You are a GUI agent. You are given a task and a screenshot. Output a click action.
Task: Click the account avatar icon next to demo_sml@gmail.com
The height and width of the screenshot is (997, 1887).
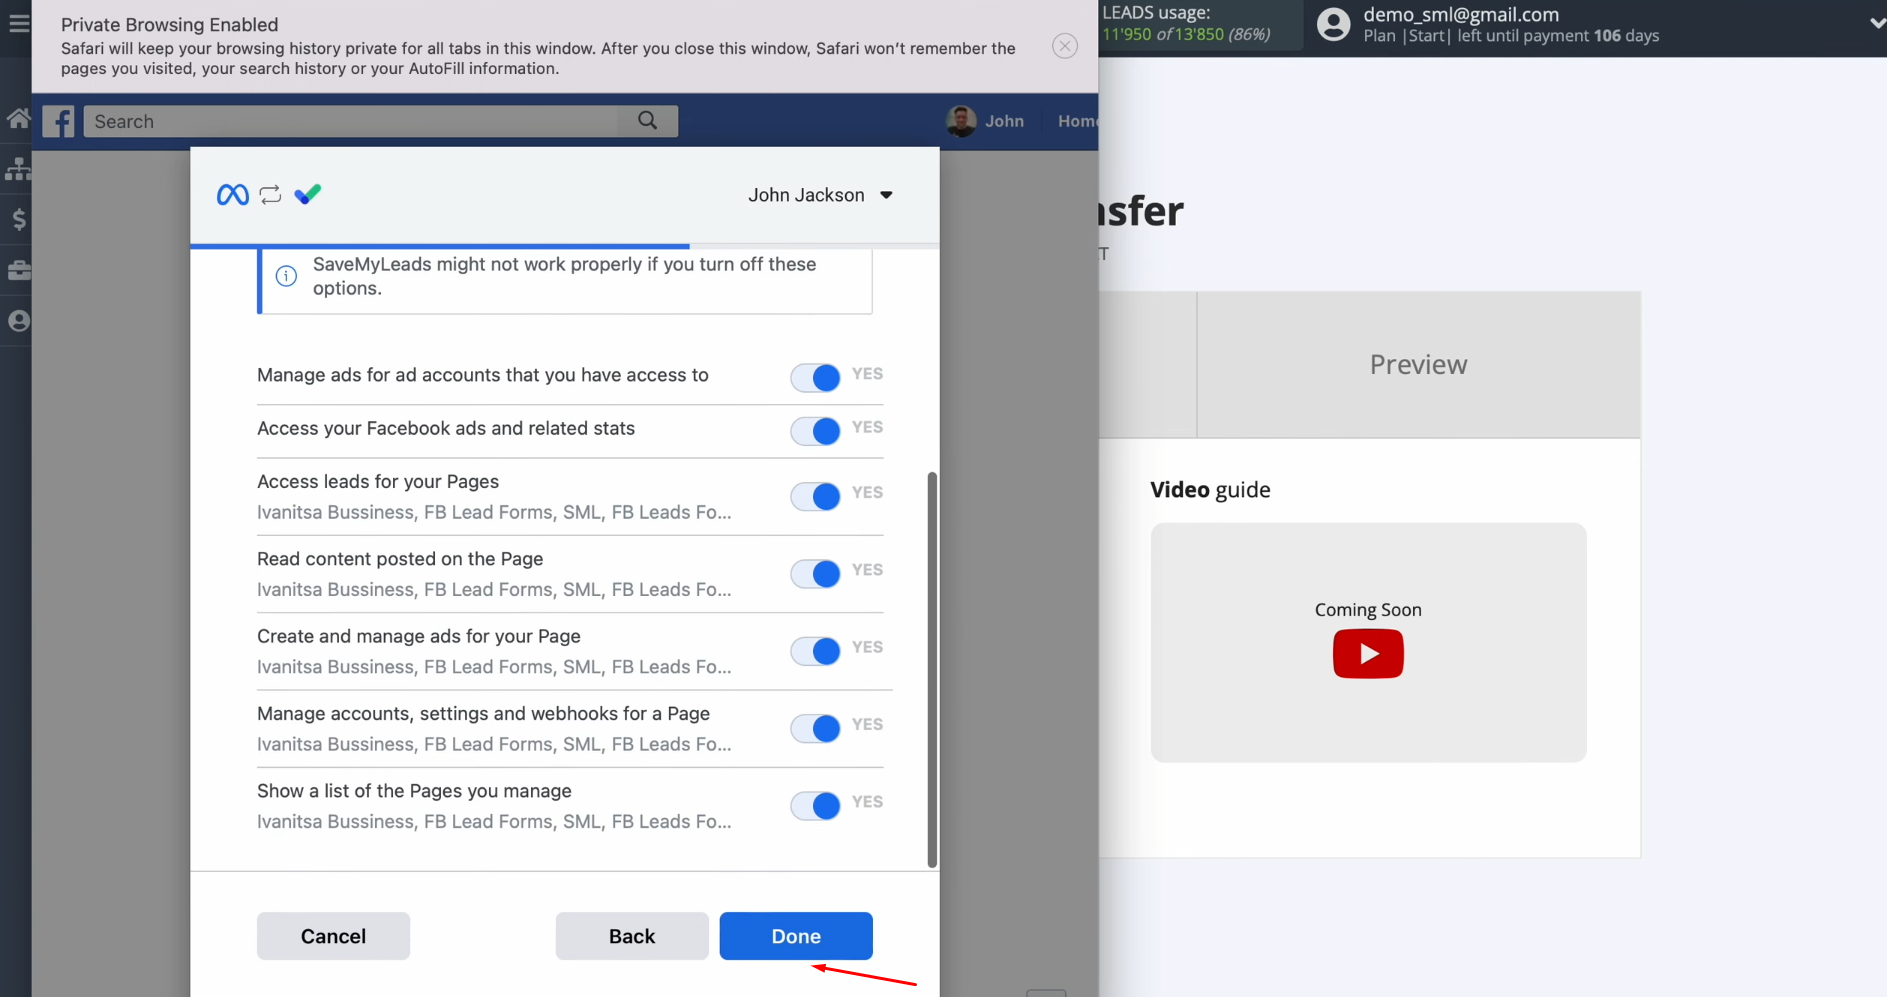1333,24
